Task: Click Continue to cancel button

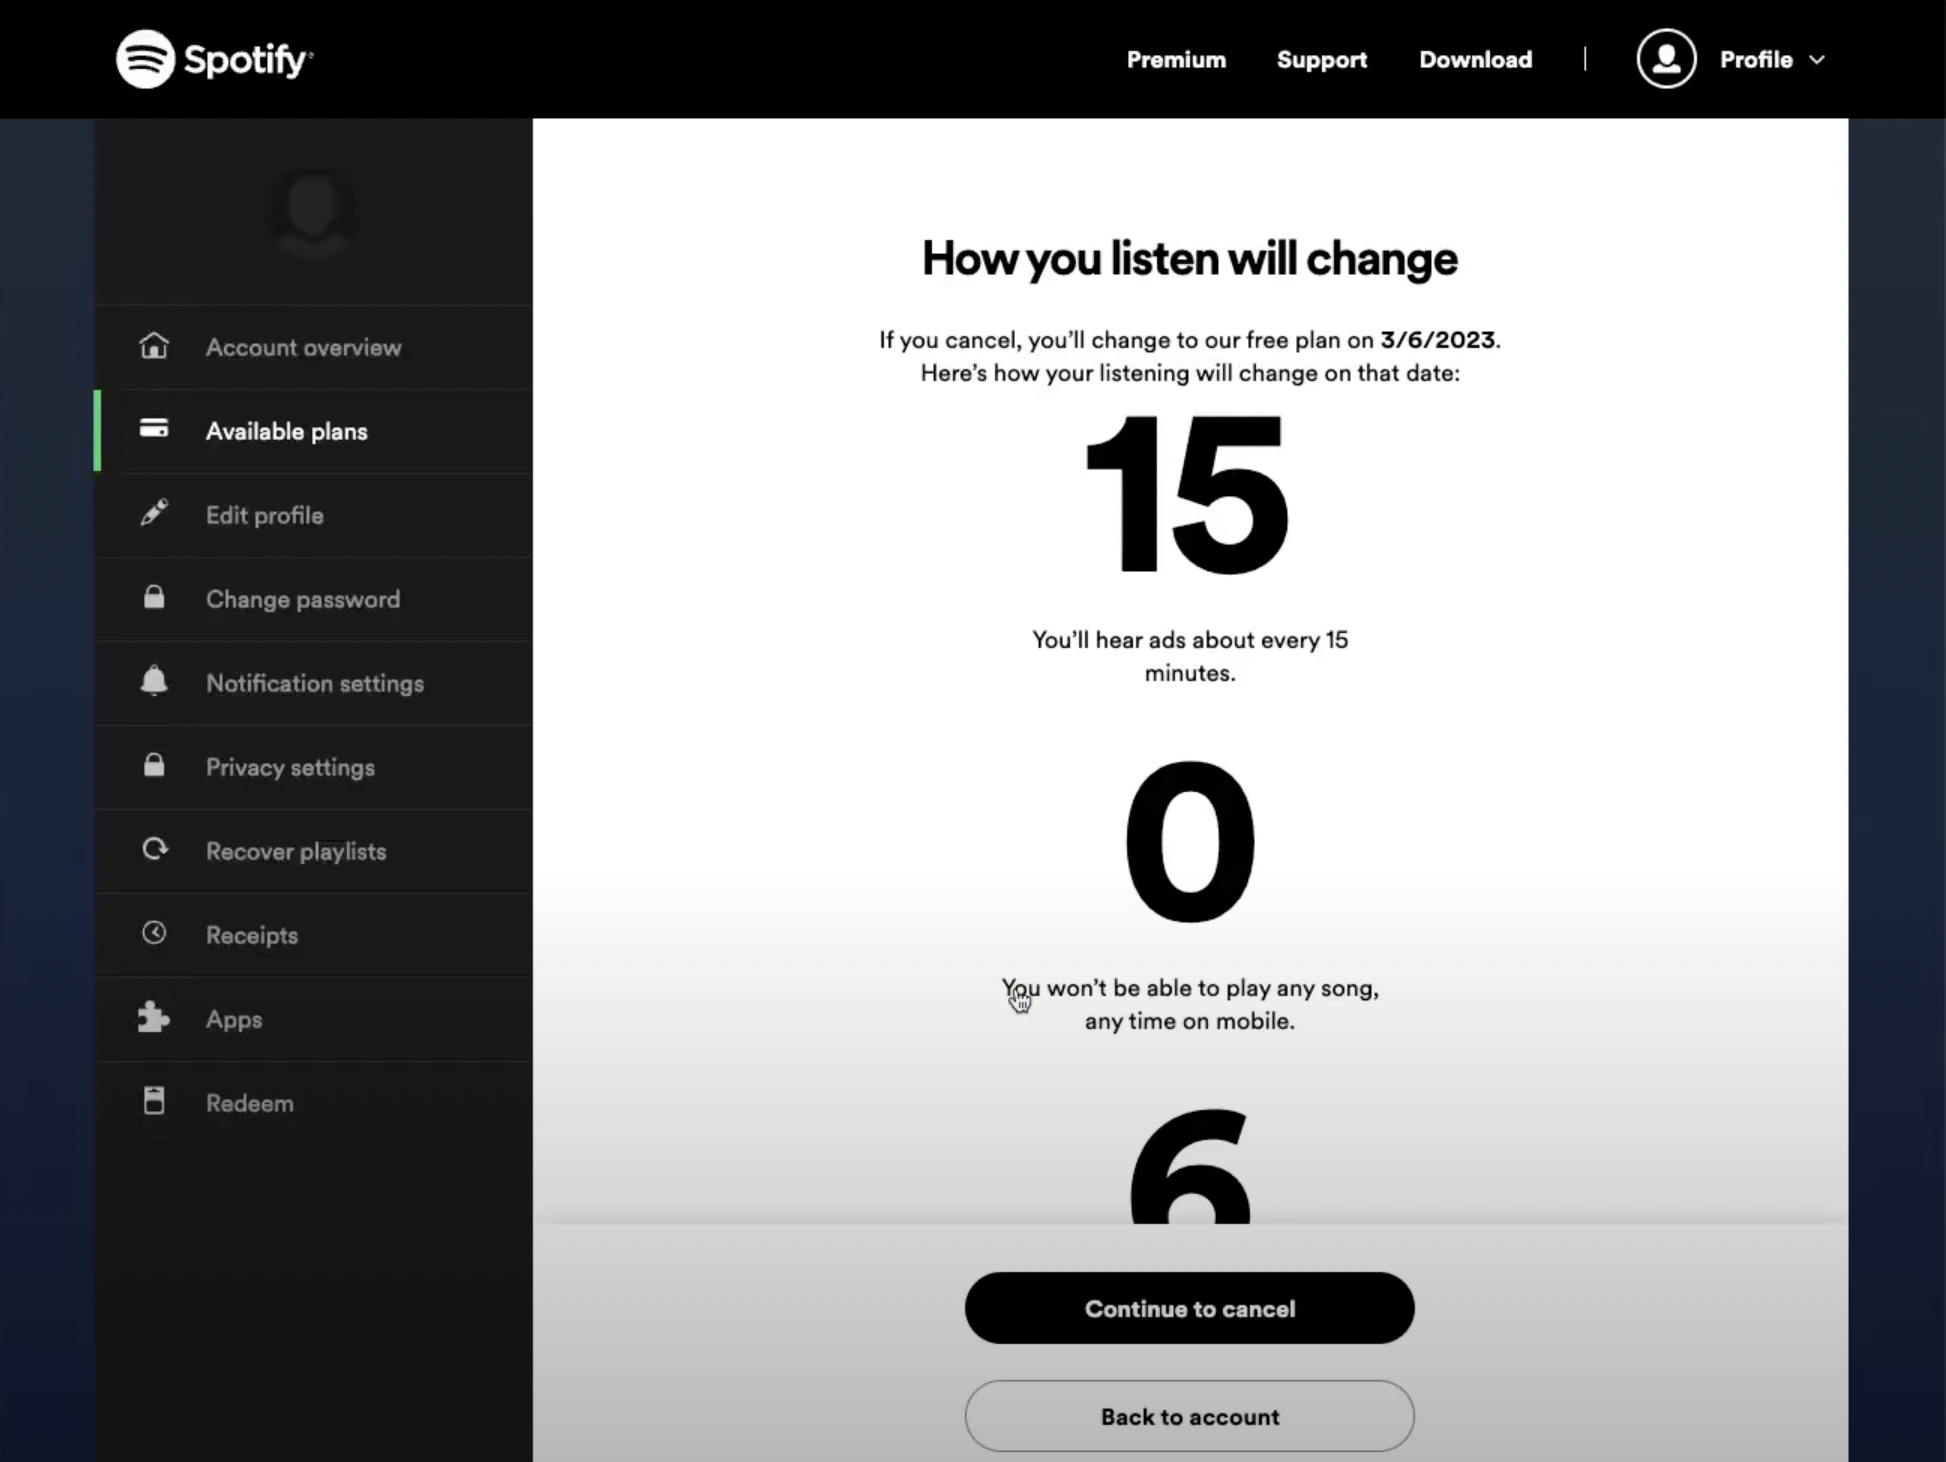Action: [x=1189, y=1307]
